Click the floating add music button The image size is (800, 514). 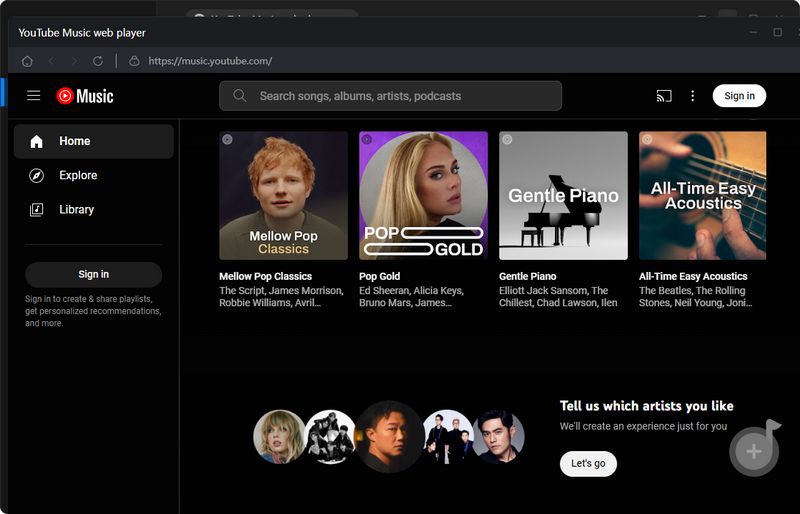(x=754, y=451)
